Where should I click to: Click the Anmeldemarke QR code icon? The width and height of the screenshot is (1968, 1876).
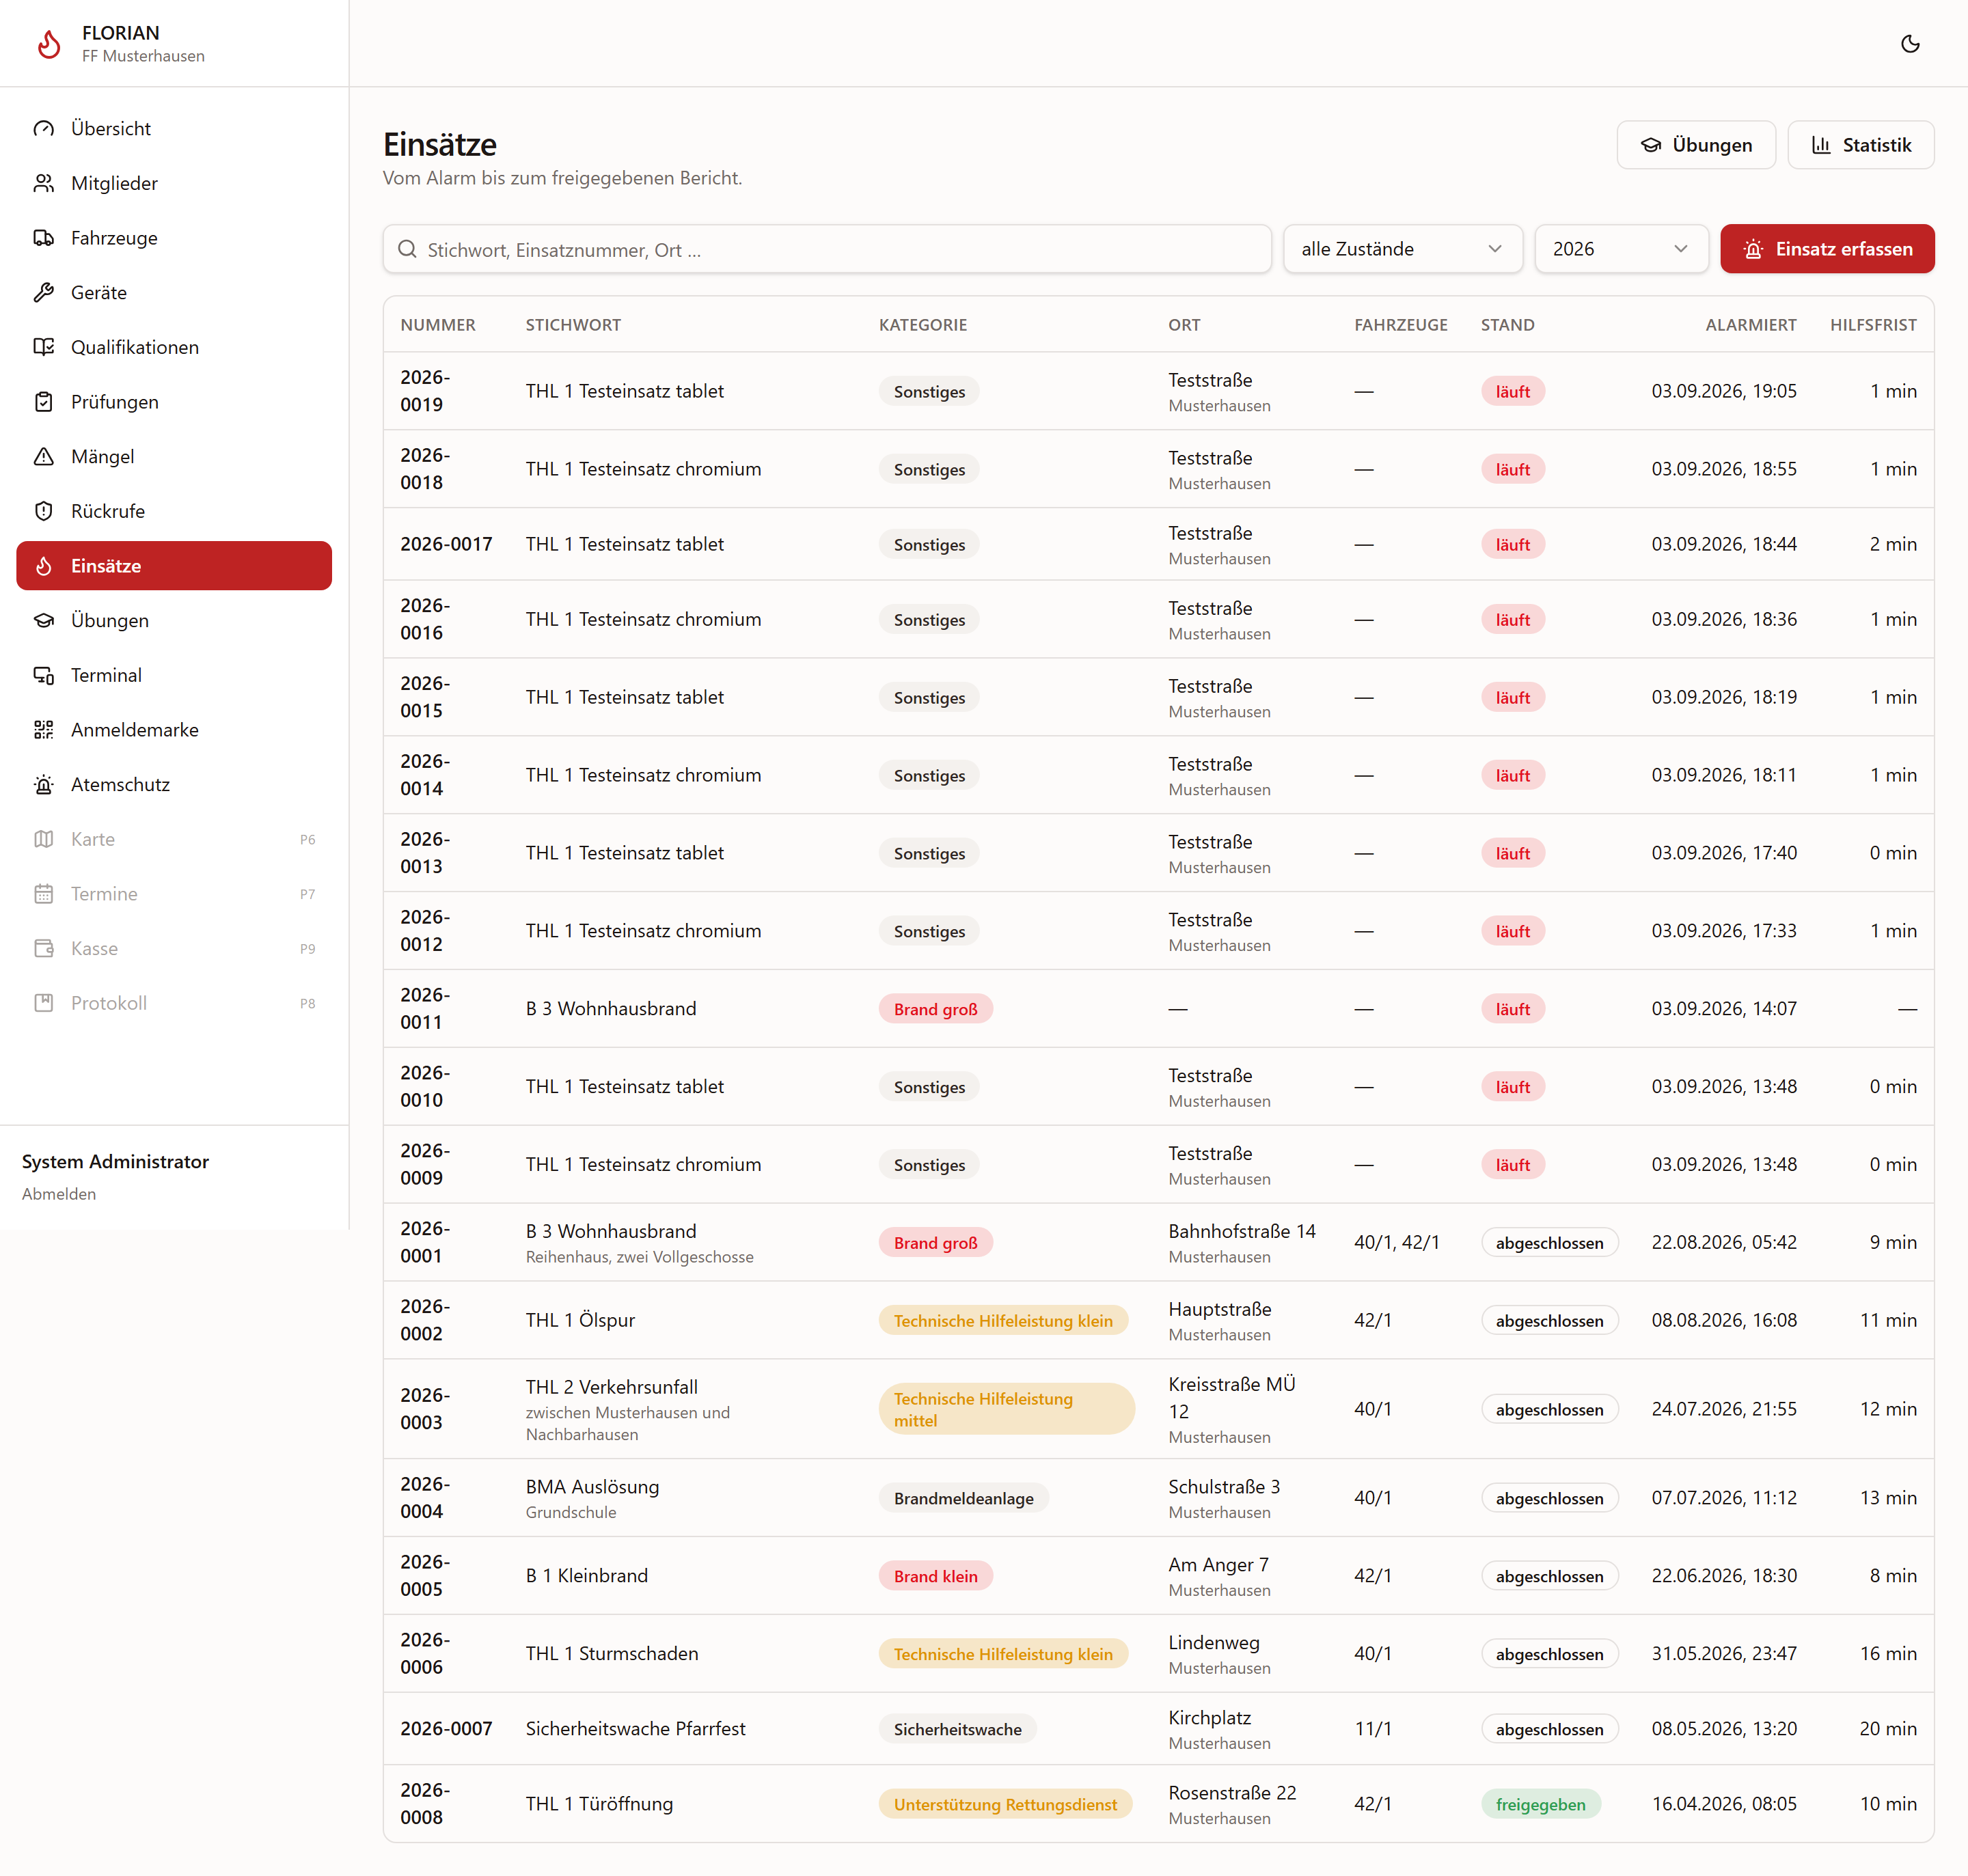tap(44, 730)
